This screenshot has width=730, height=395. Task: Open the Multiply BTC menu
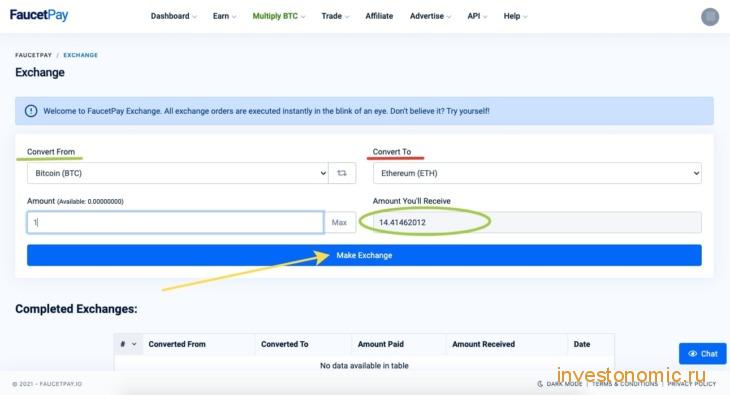pos(278,16)
